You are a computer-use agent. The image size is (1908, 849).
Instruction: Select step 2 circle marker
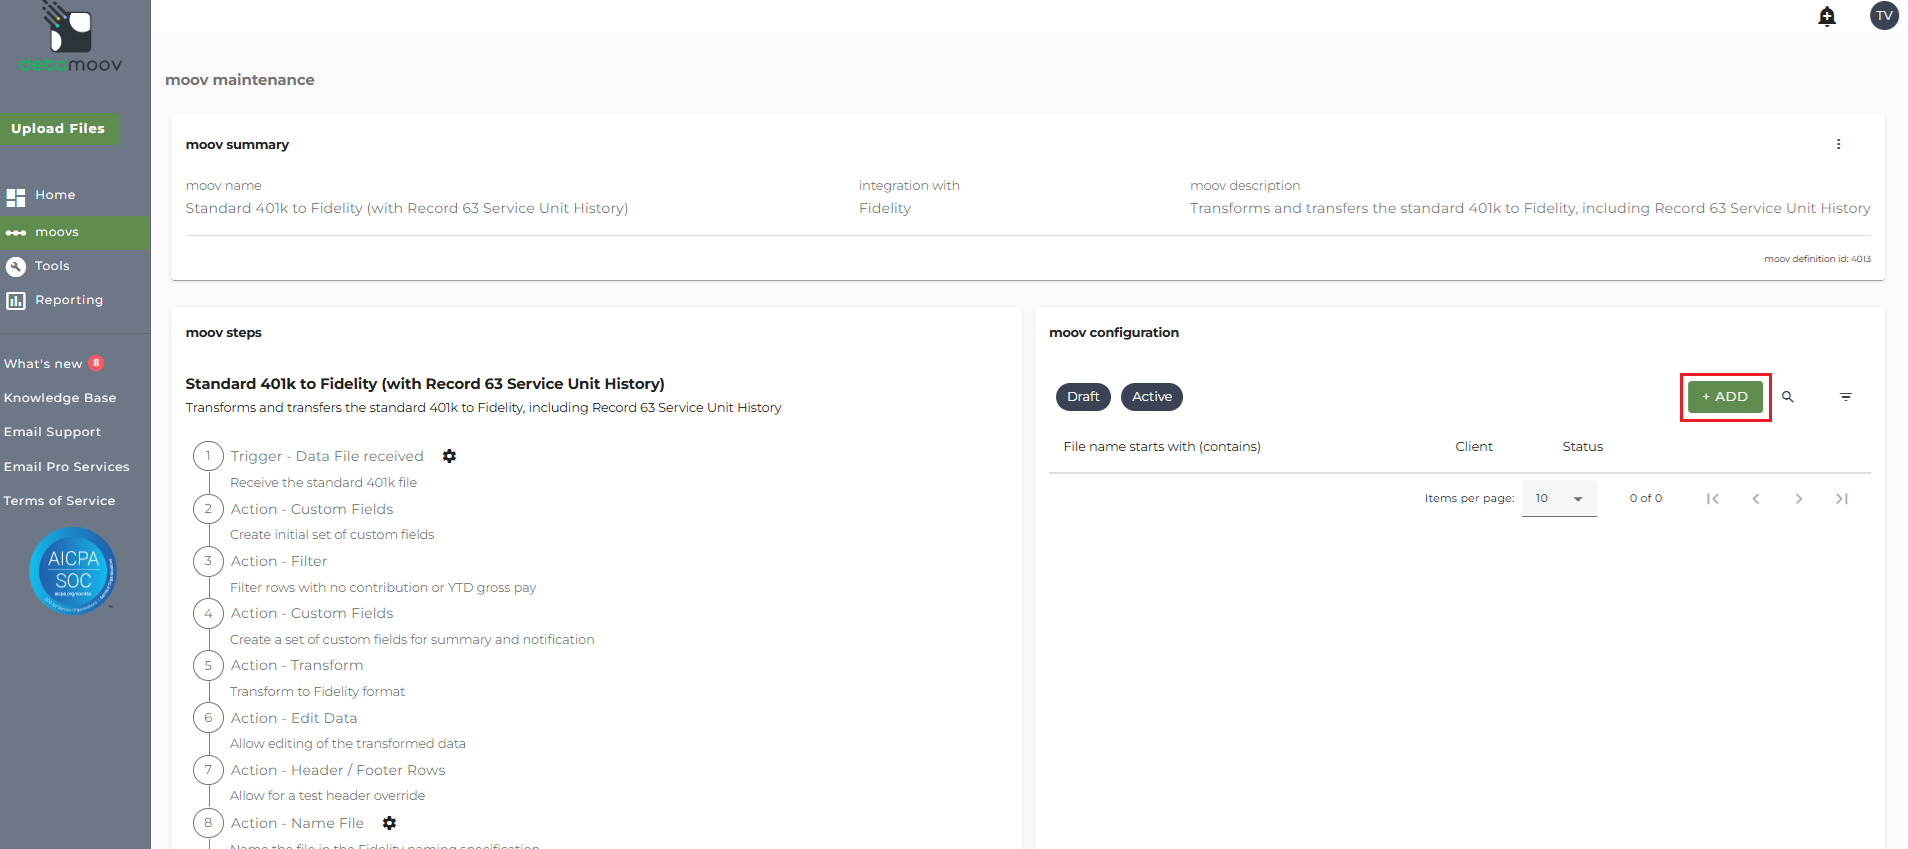coord(208,509)
